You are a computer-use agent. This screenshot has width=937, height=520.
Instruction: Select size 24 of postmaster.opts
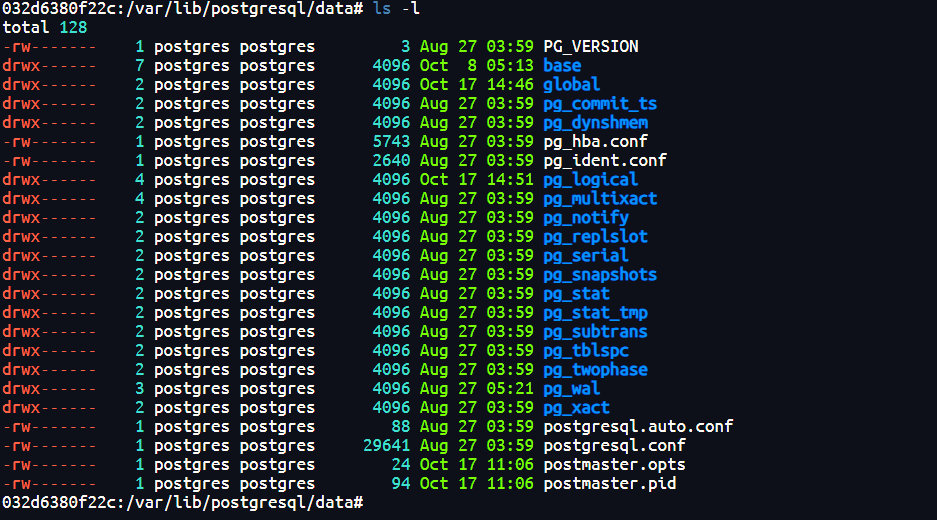click(x=401, y=465)
